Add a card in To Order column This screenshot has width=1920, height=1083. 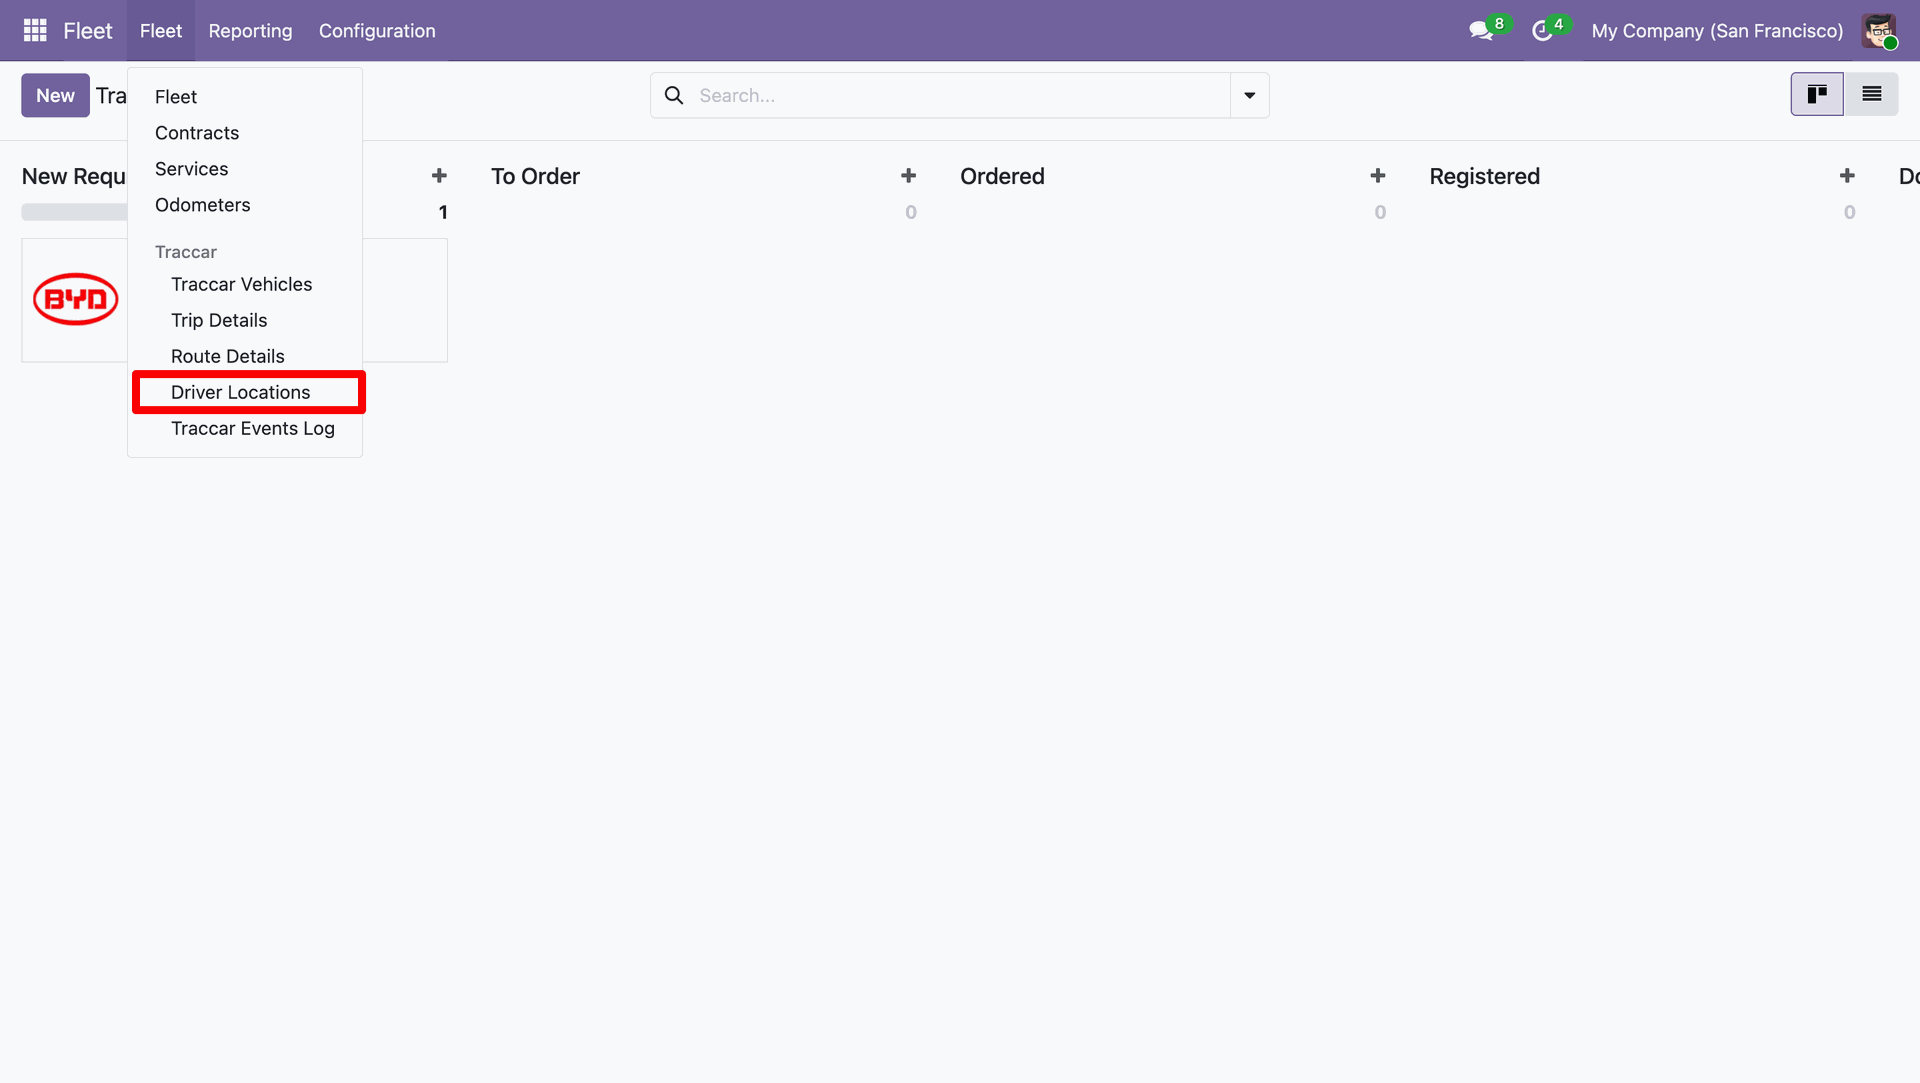pos(908,176)
